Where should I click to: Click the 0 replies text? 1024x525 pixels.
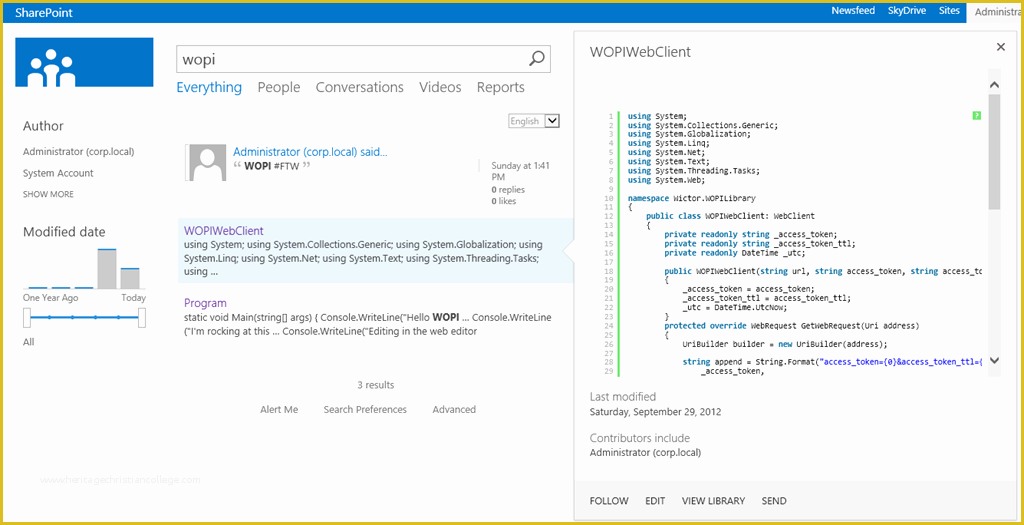coord(508,189)
